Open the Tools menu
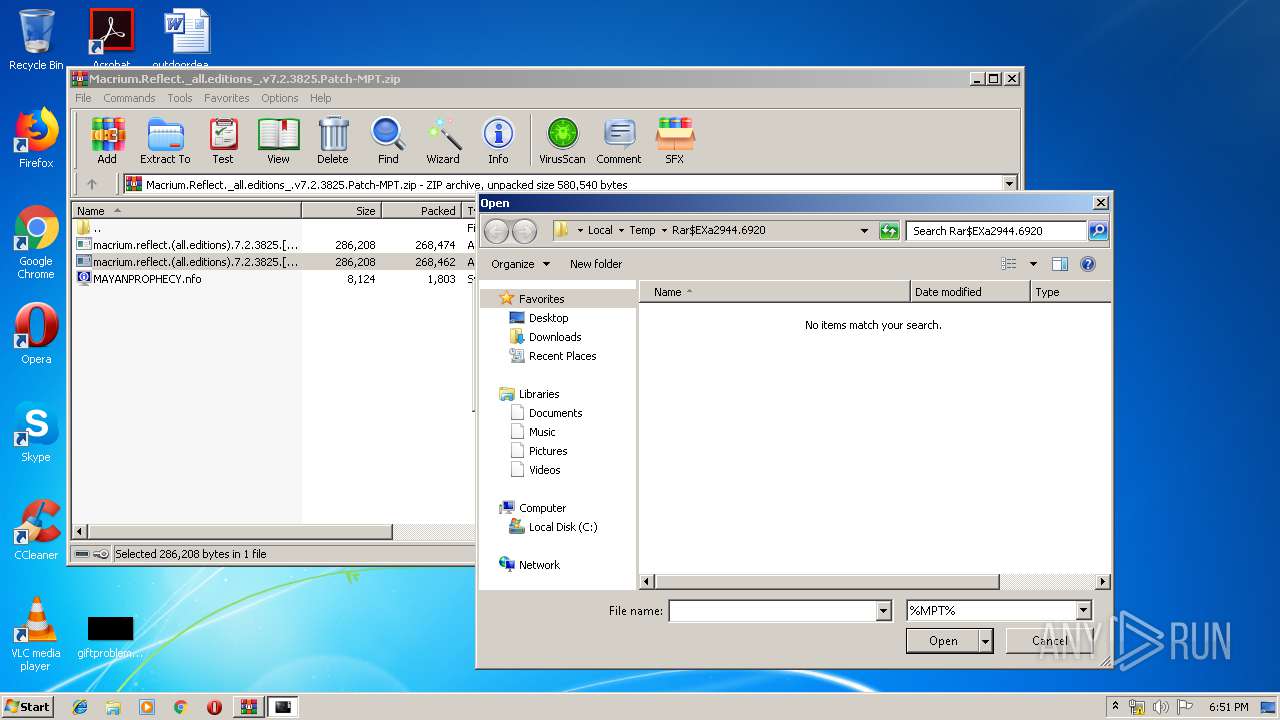 tap(180, 98)
